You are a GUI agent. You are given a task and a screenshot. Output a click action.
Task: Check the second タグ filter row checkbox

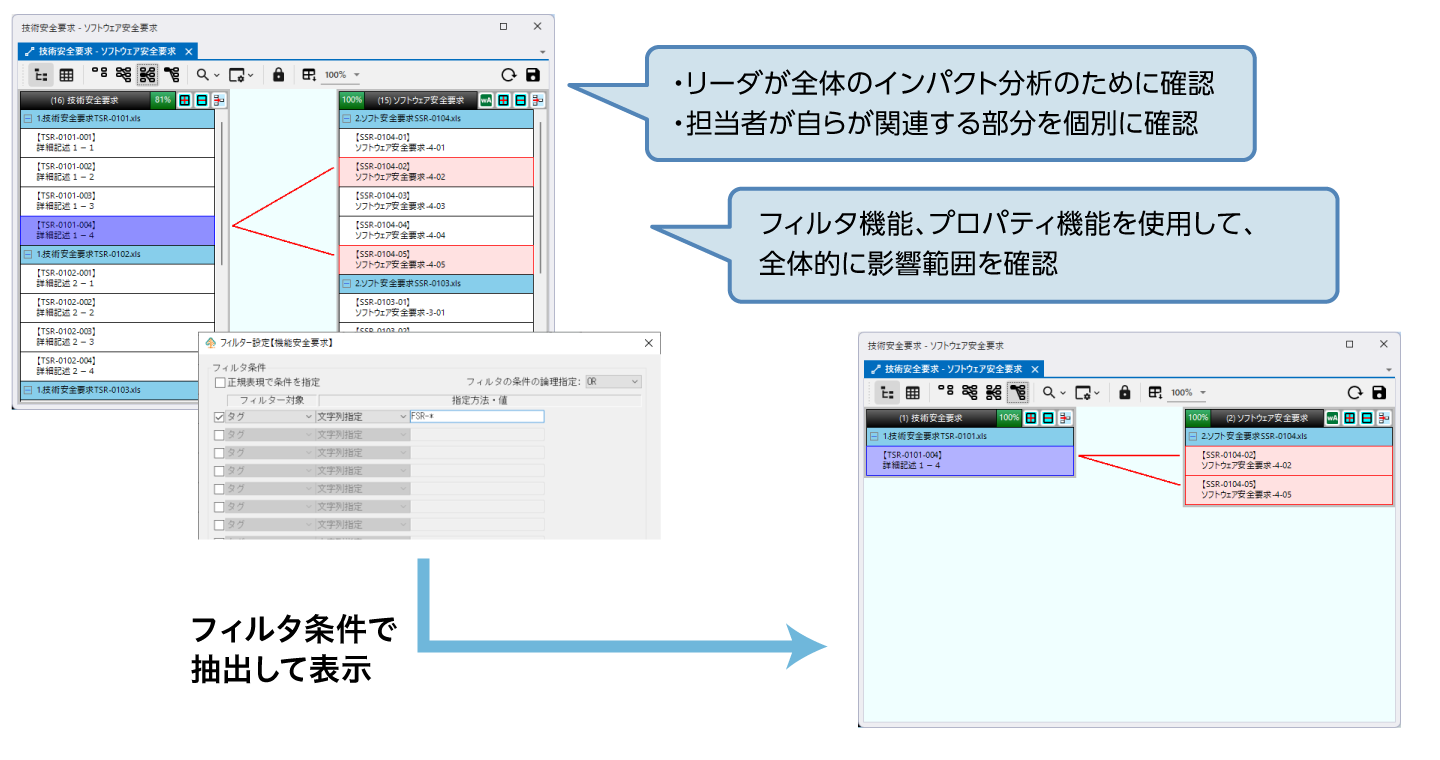[218, 434]
